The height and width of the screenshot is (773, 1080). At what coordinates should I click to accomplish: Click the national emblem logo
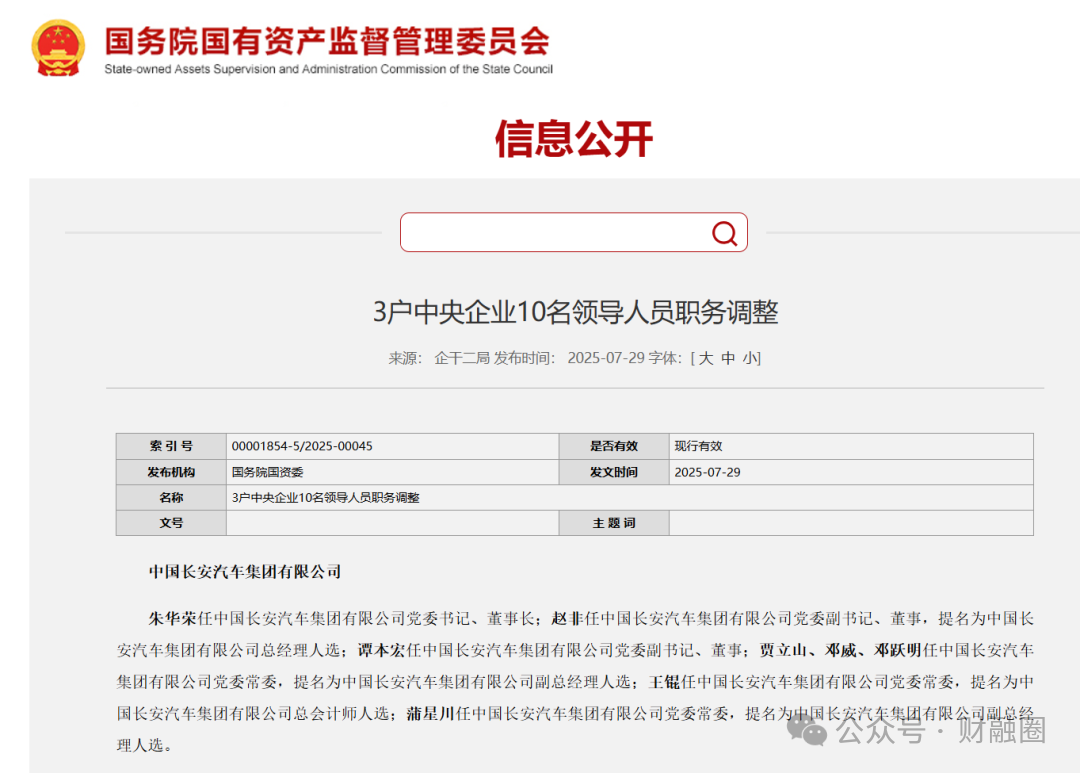click(x=59, y=48)
